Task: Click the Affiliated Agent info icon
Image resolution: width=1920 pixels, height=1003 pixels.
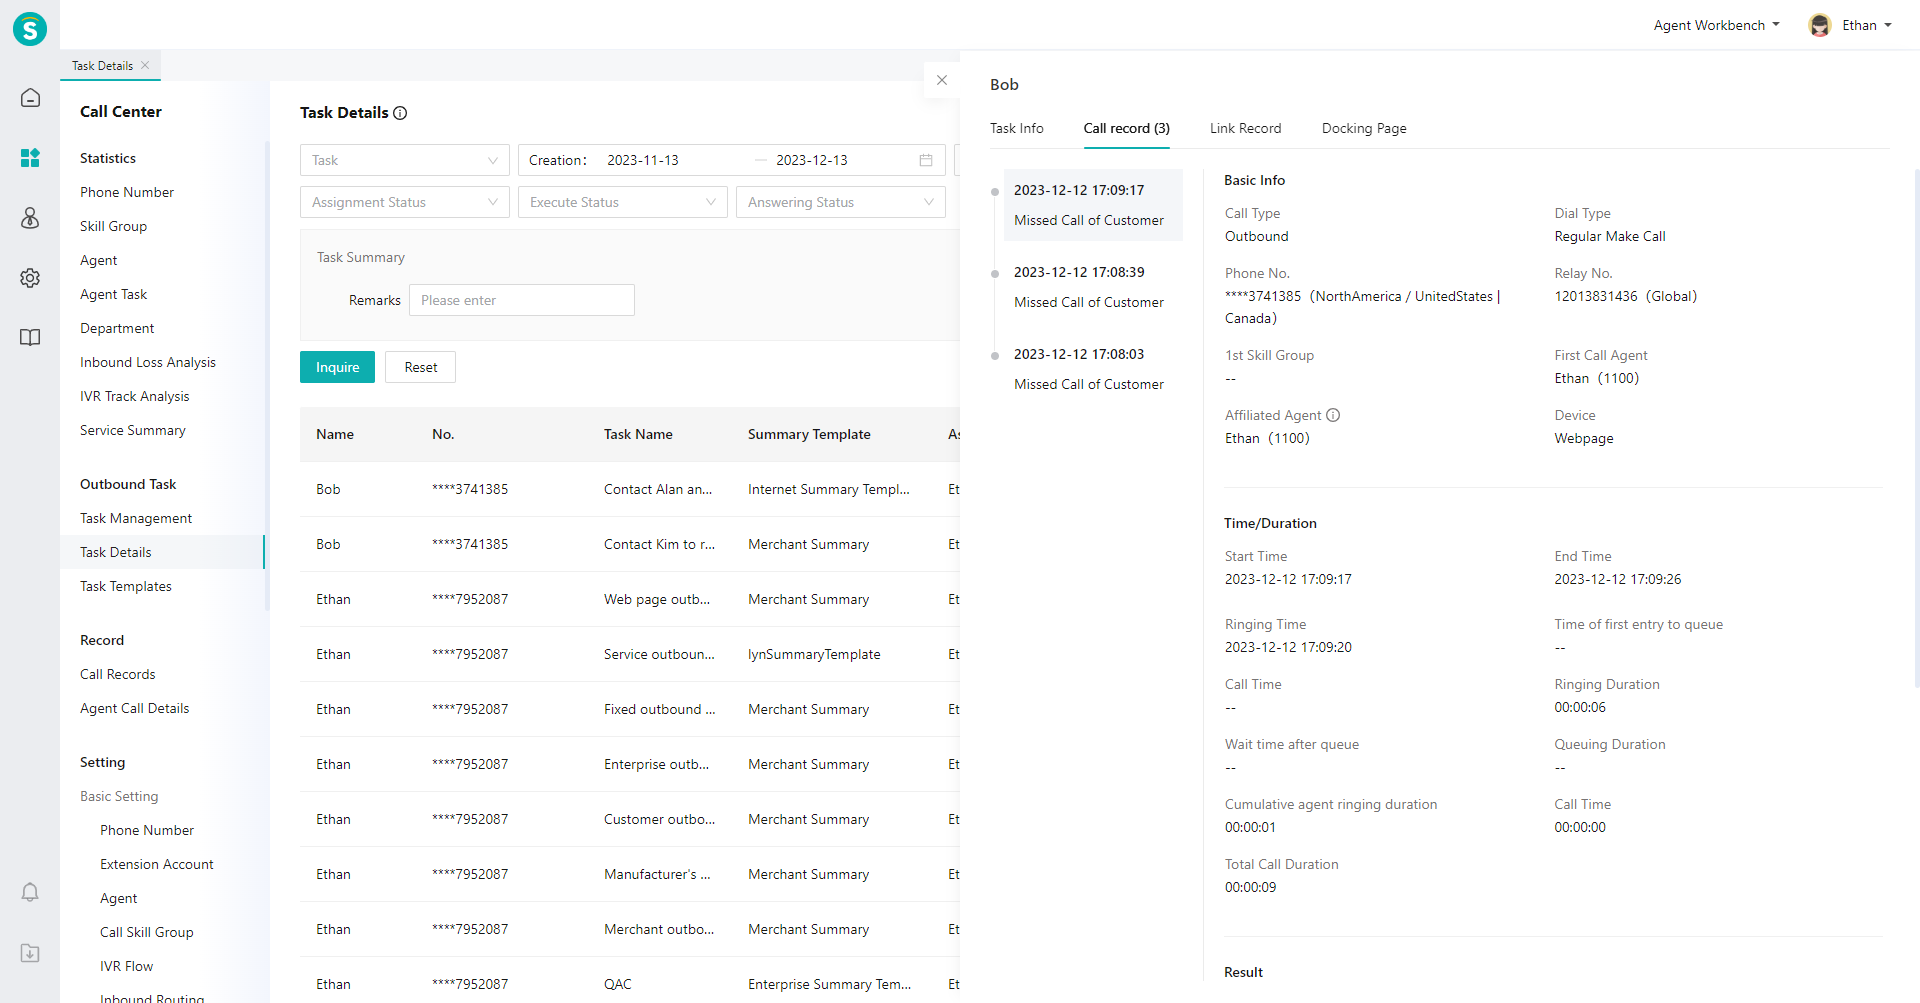Action: 1333,415
